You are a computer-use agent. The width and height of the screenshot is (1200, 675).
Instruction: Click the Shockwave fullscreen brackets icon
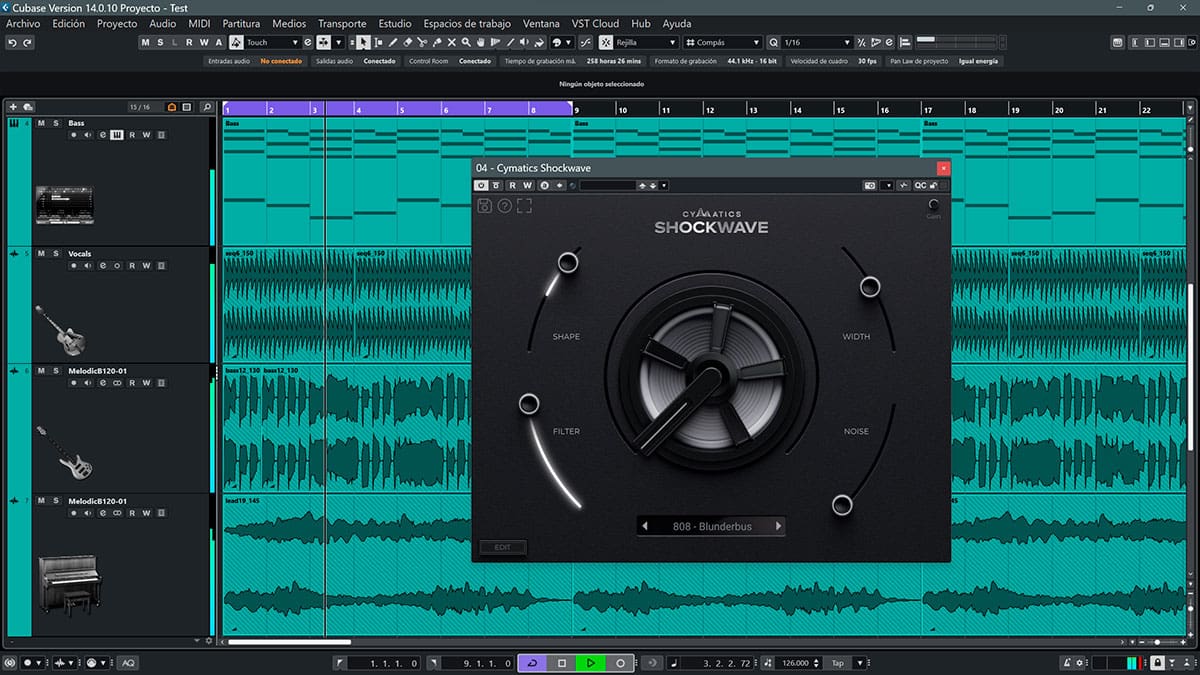coord(524,206)
